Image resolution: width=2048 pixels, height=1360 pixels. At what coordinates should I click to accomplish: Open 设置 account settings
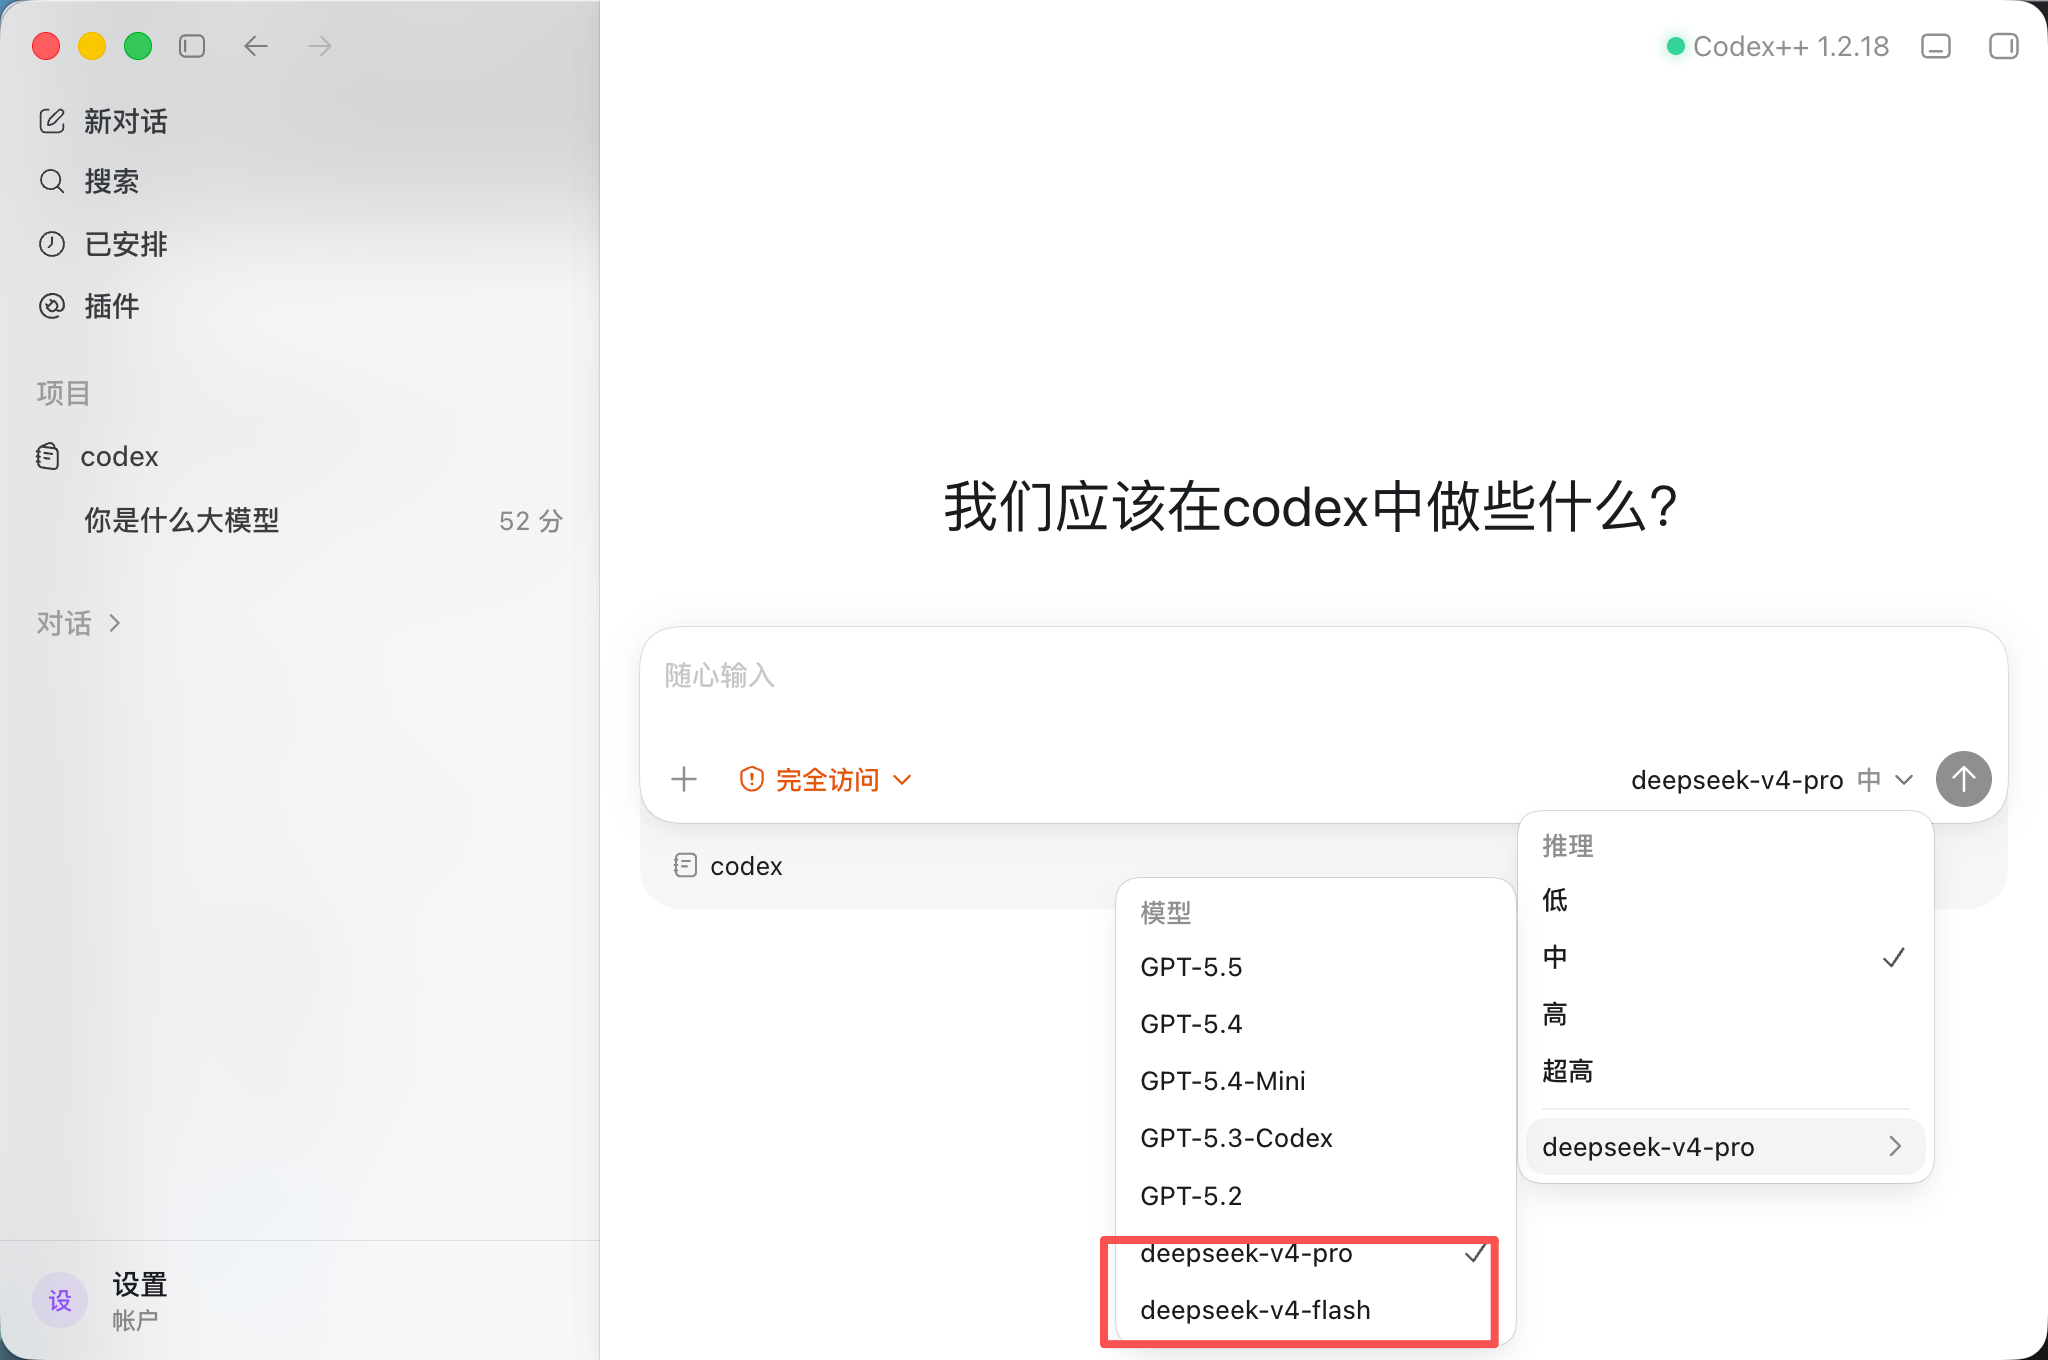(x=138, y=1300)
